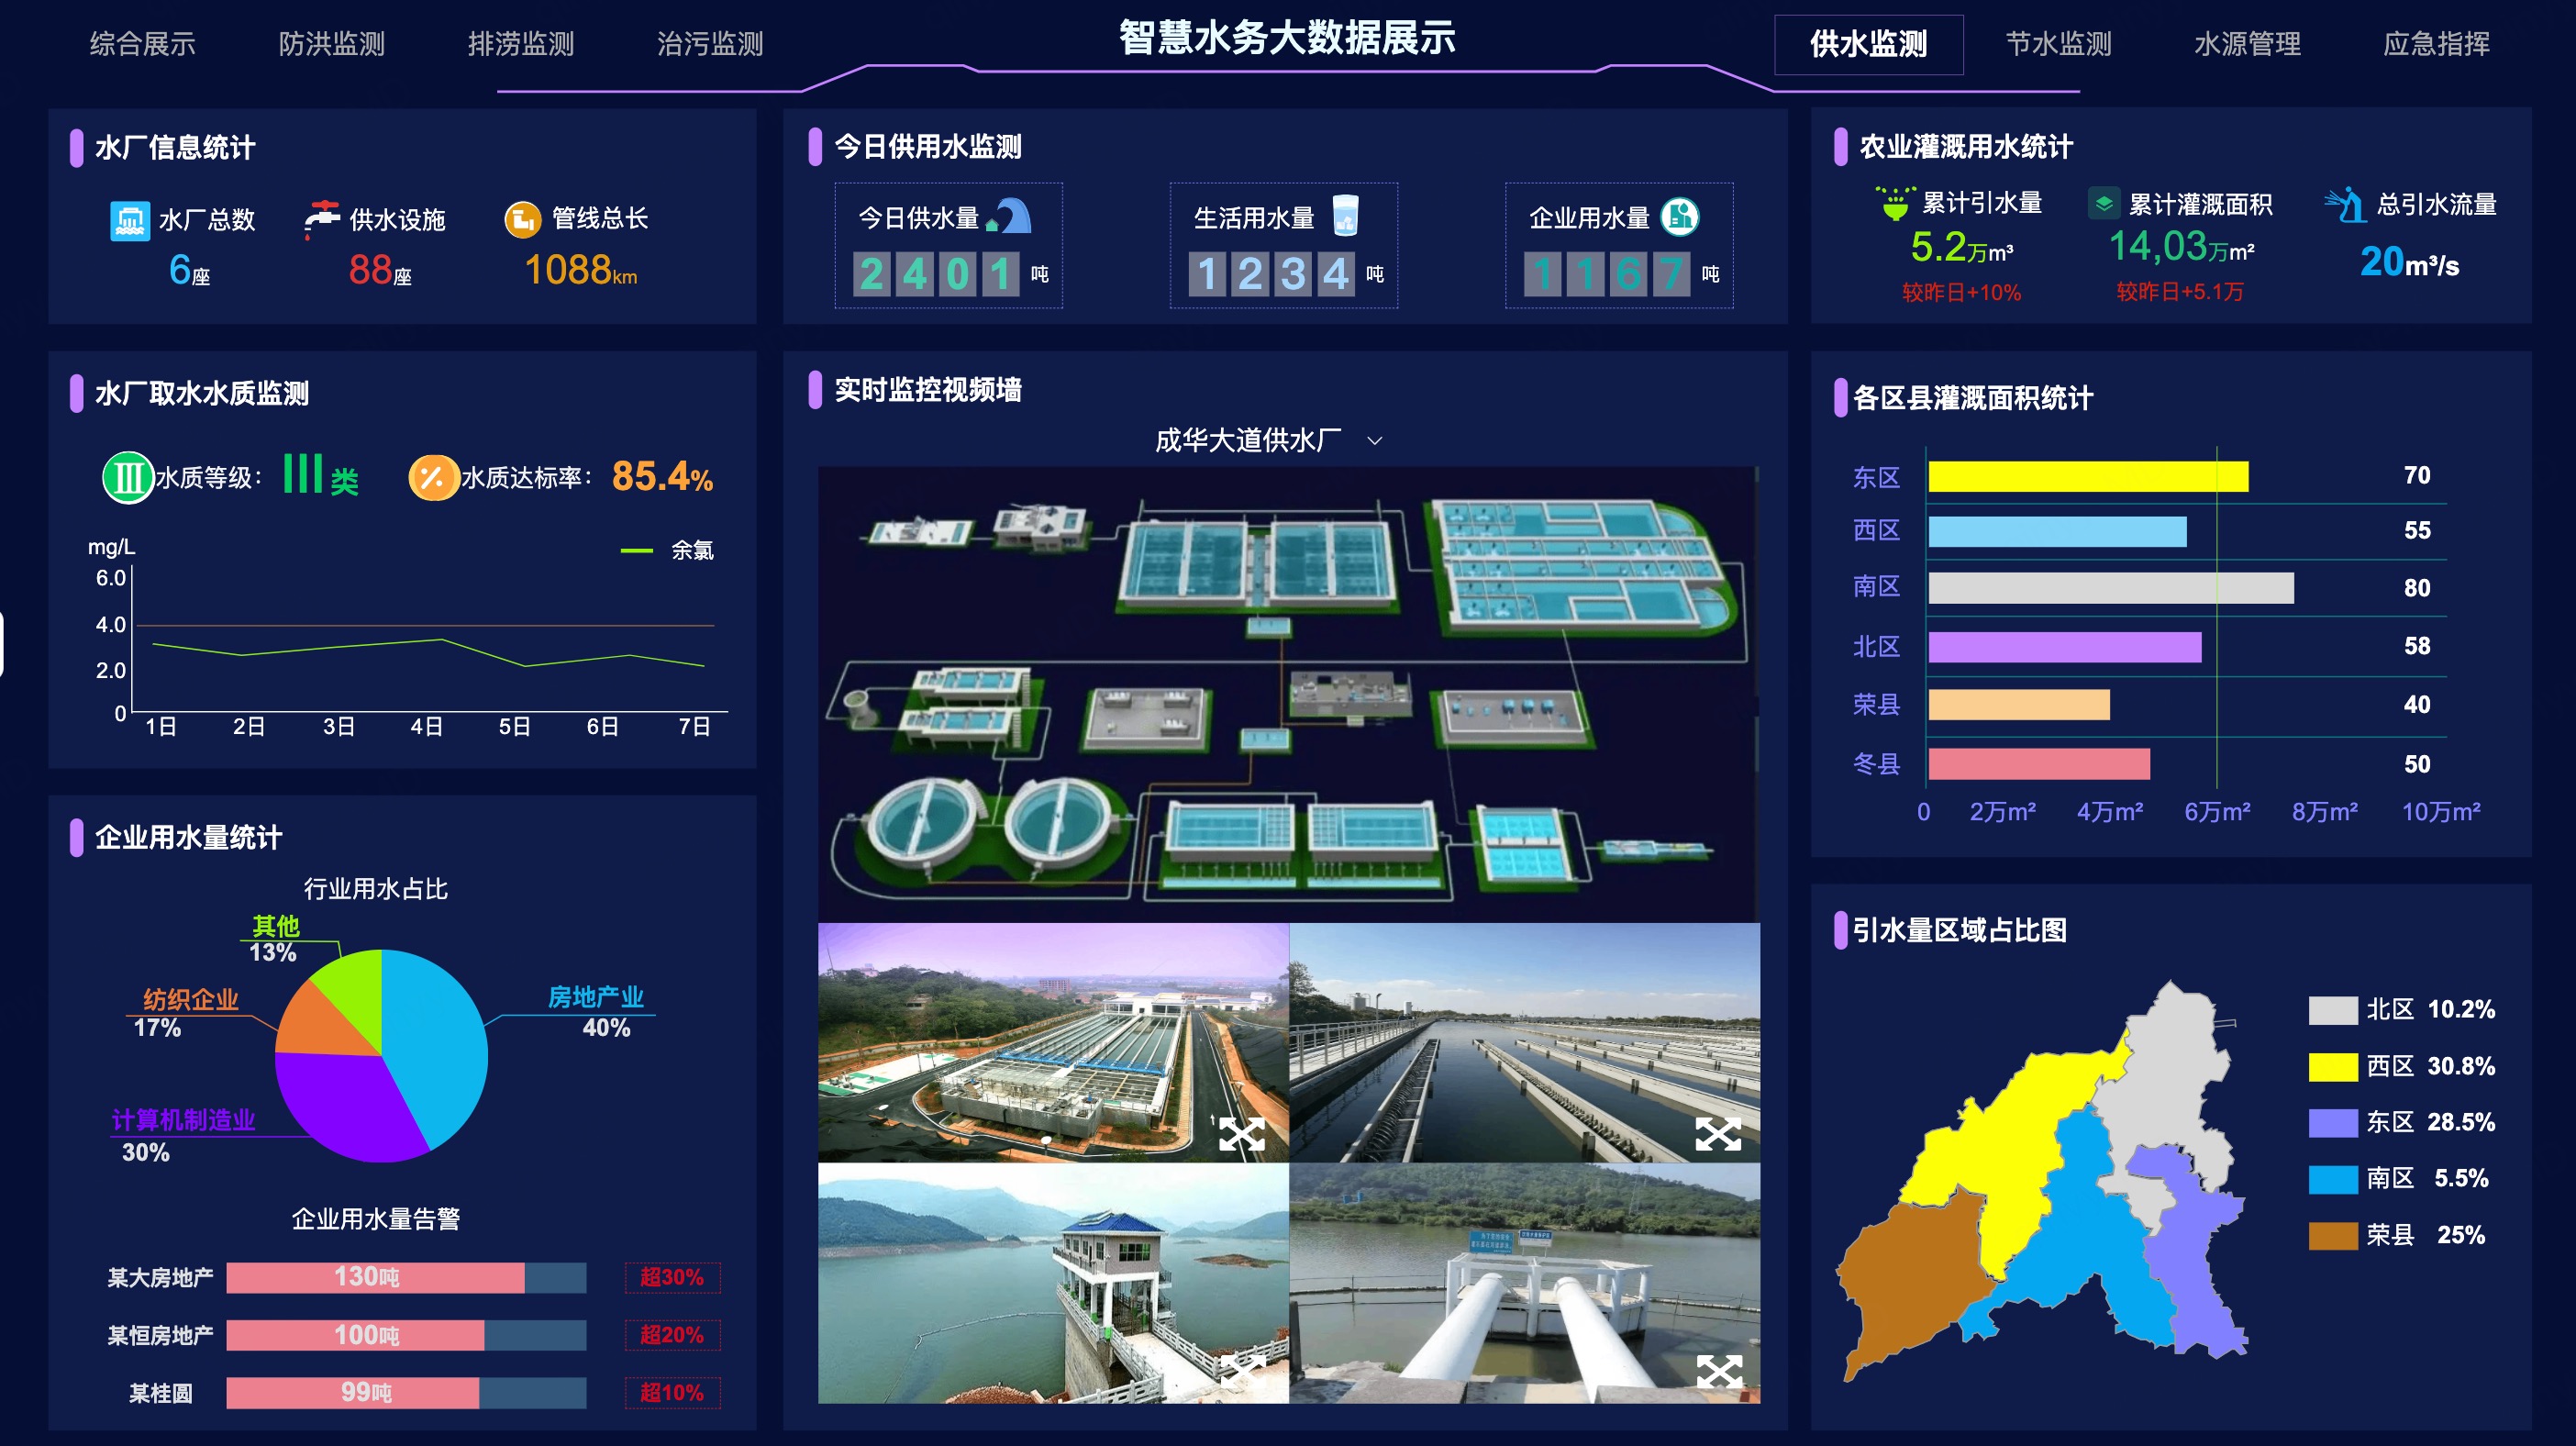Image resolution: width=2576 pixels, height=1446 pixels.
Task: Click the 企业用水量 building icon
Action: (1680, 216)
